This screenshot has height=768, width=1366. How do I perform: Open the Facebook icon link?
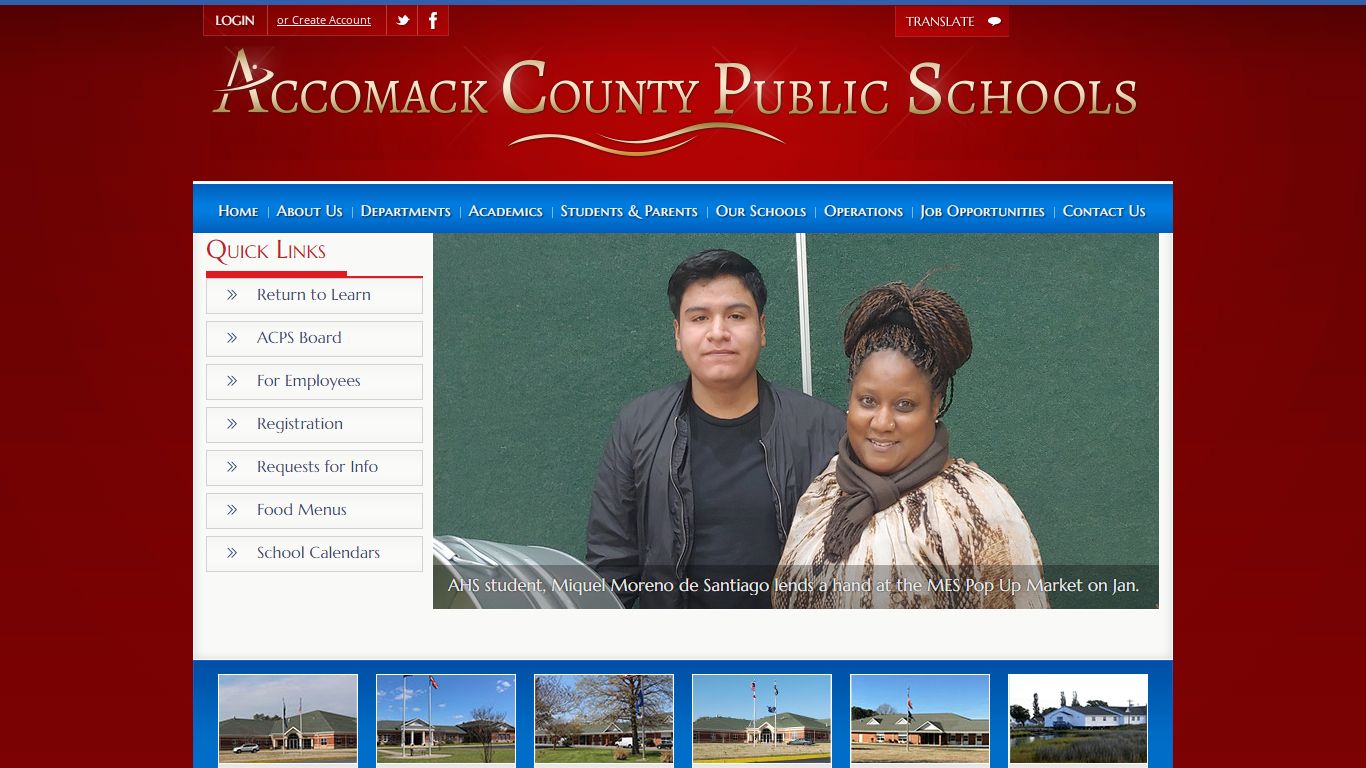click(433, 20)
